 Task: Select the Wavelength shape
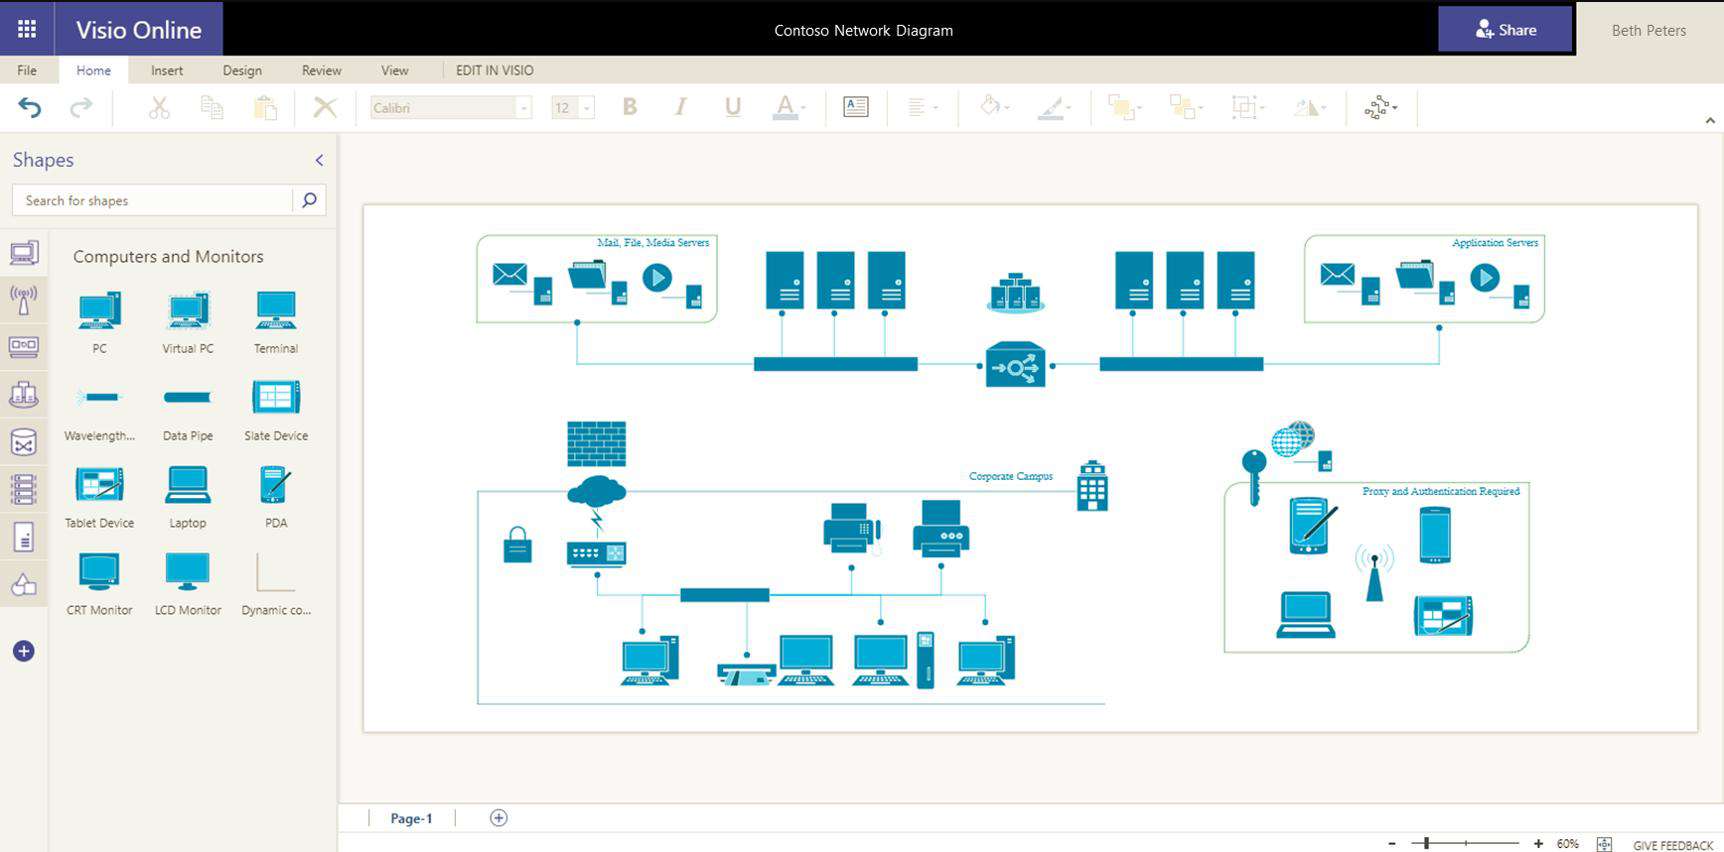99,409
